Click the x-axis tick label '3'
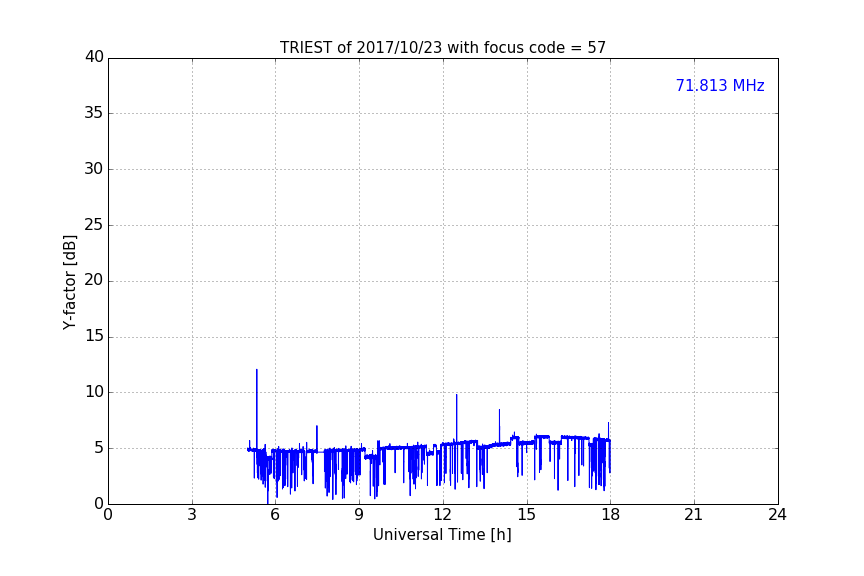The image size is (864, 576). [x=192, y=515]
